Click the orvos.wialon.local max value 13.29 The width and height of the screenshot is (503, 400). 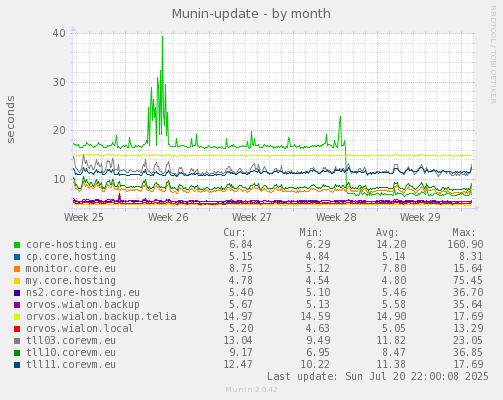(x=468, y=328)
